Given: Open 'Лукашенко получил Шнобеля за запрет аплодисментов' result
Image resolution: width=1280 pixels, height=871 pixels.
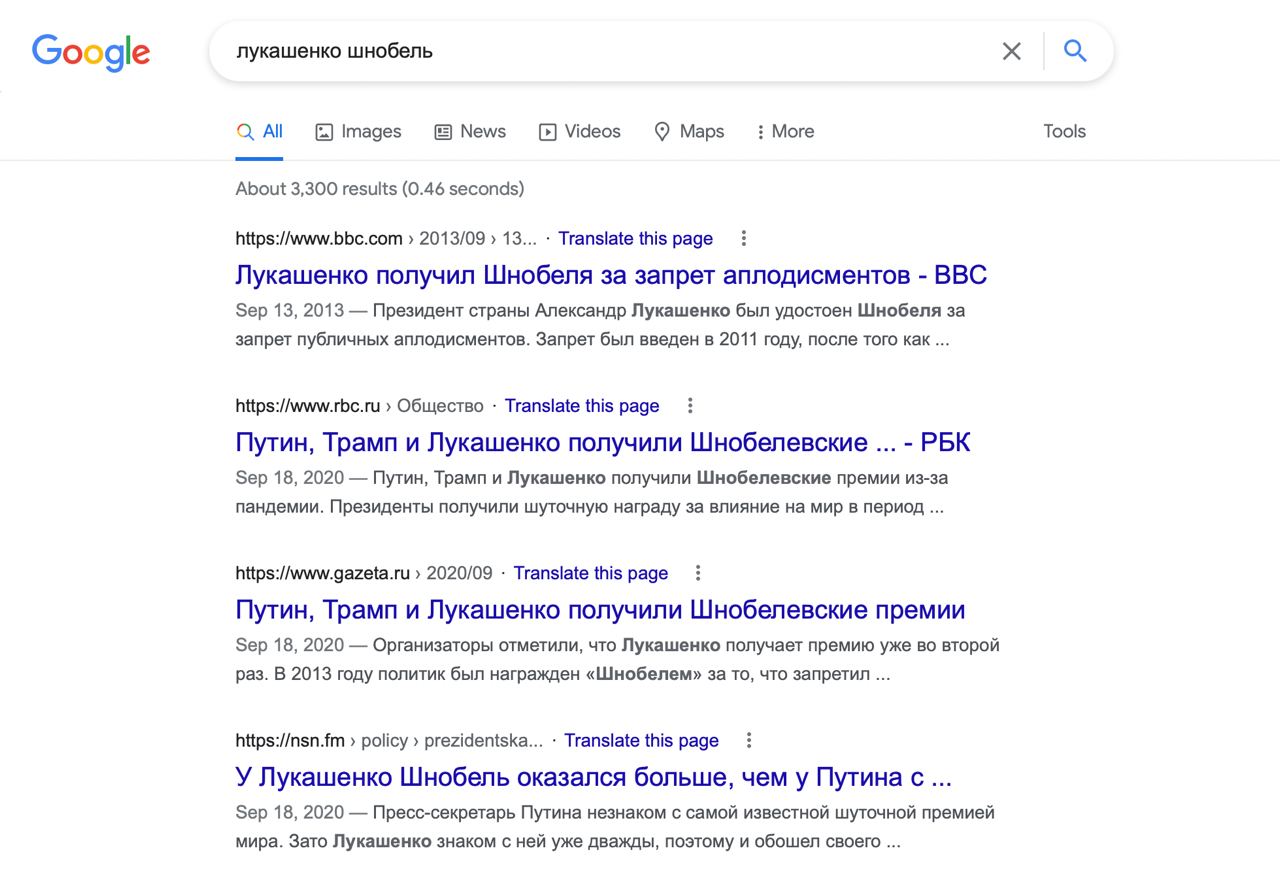Looking at the screenshot, I should coord(611,275).
